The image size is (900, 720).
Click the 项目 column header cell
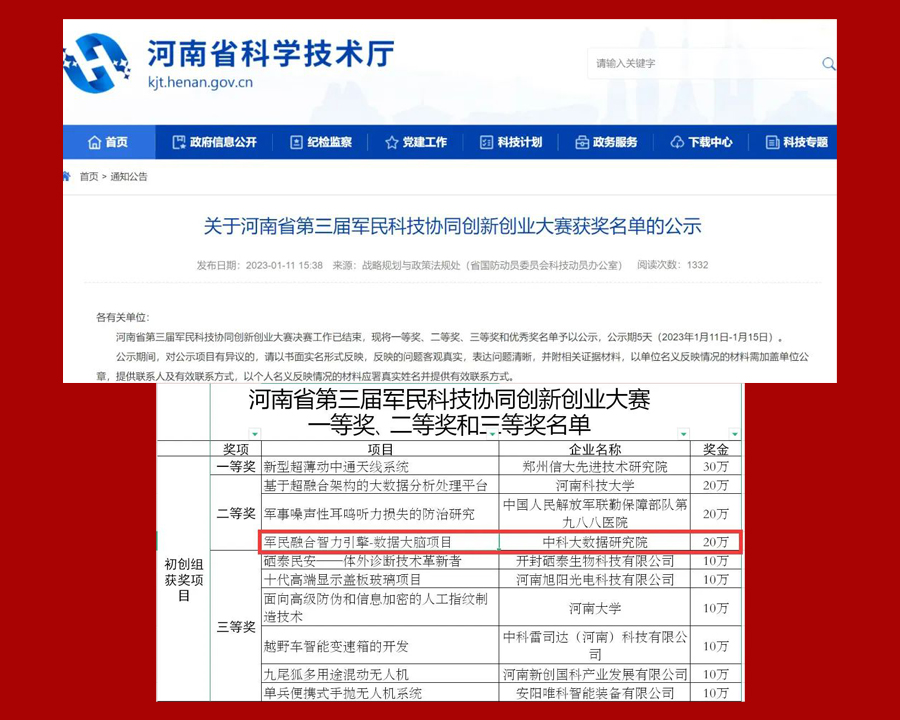(x=380, y=448)
